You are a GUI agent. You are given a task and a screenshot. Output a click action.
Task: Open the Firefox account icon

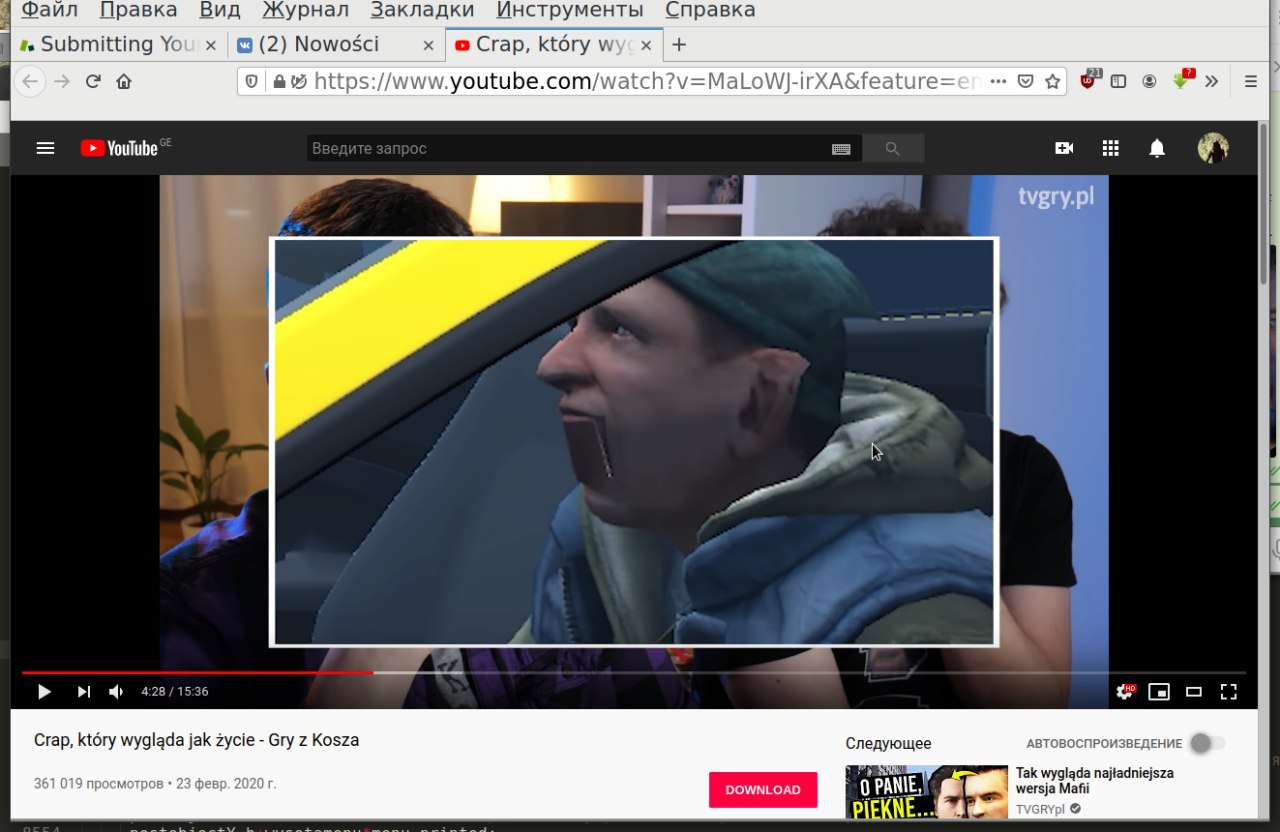(x=1150, y=81)
